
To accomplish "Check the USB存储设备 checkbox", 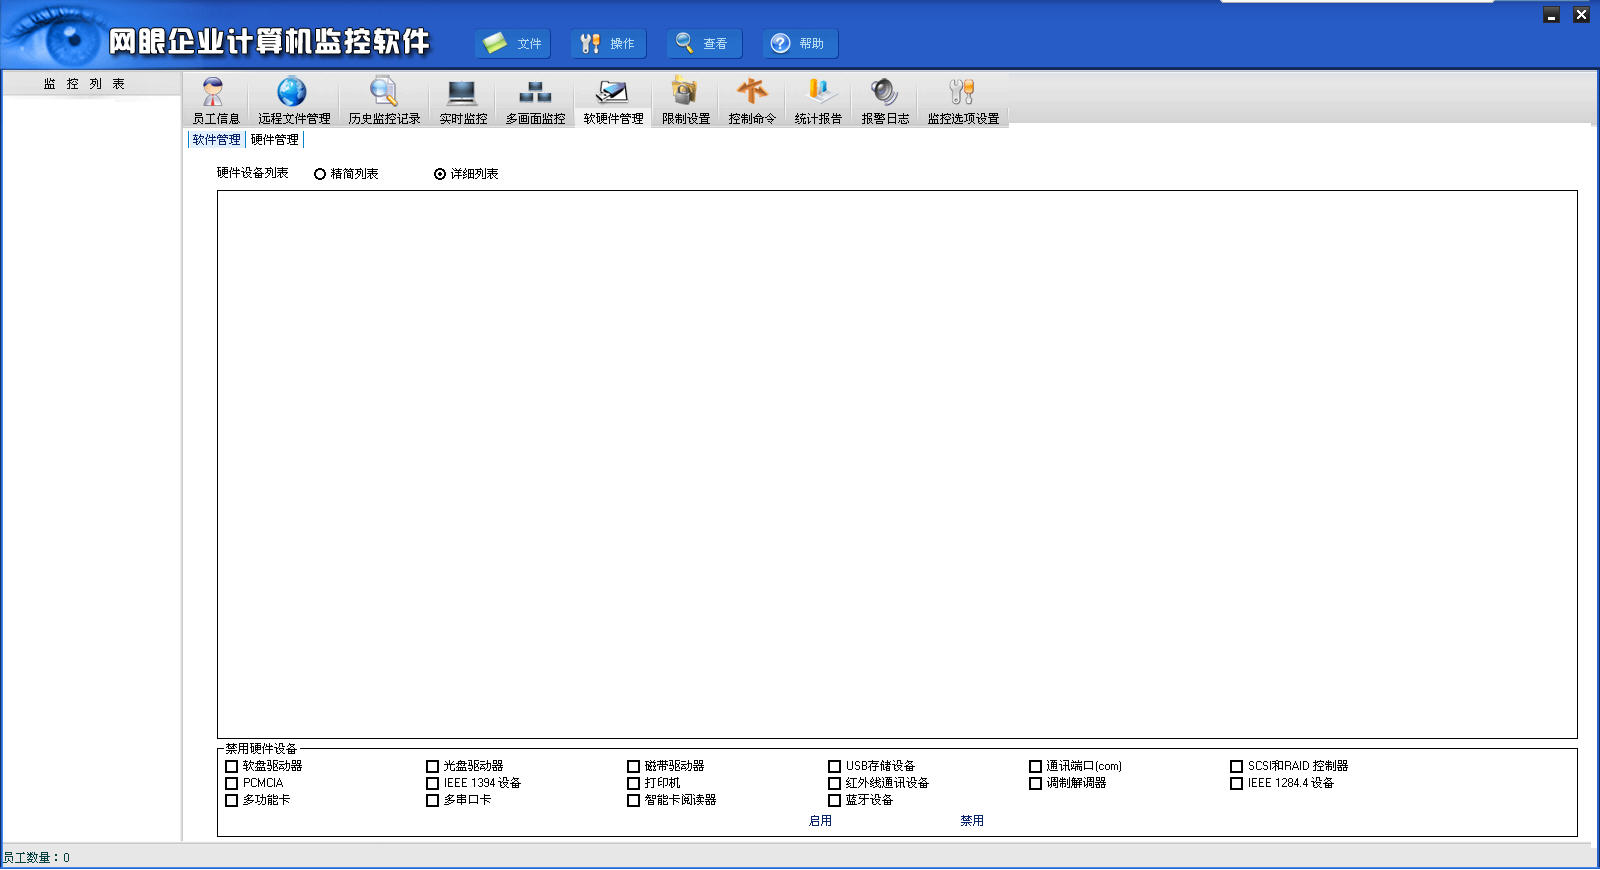I will 834,767.
